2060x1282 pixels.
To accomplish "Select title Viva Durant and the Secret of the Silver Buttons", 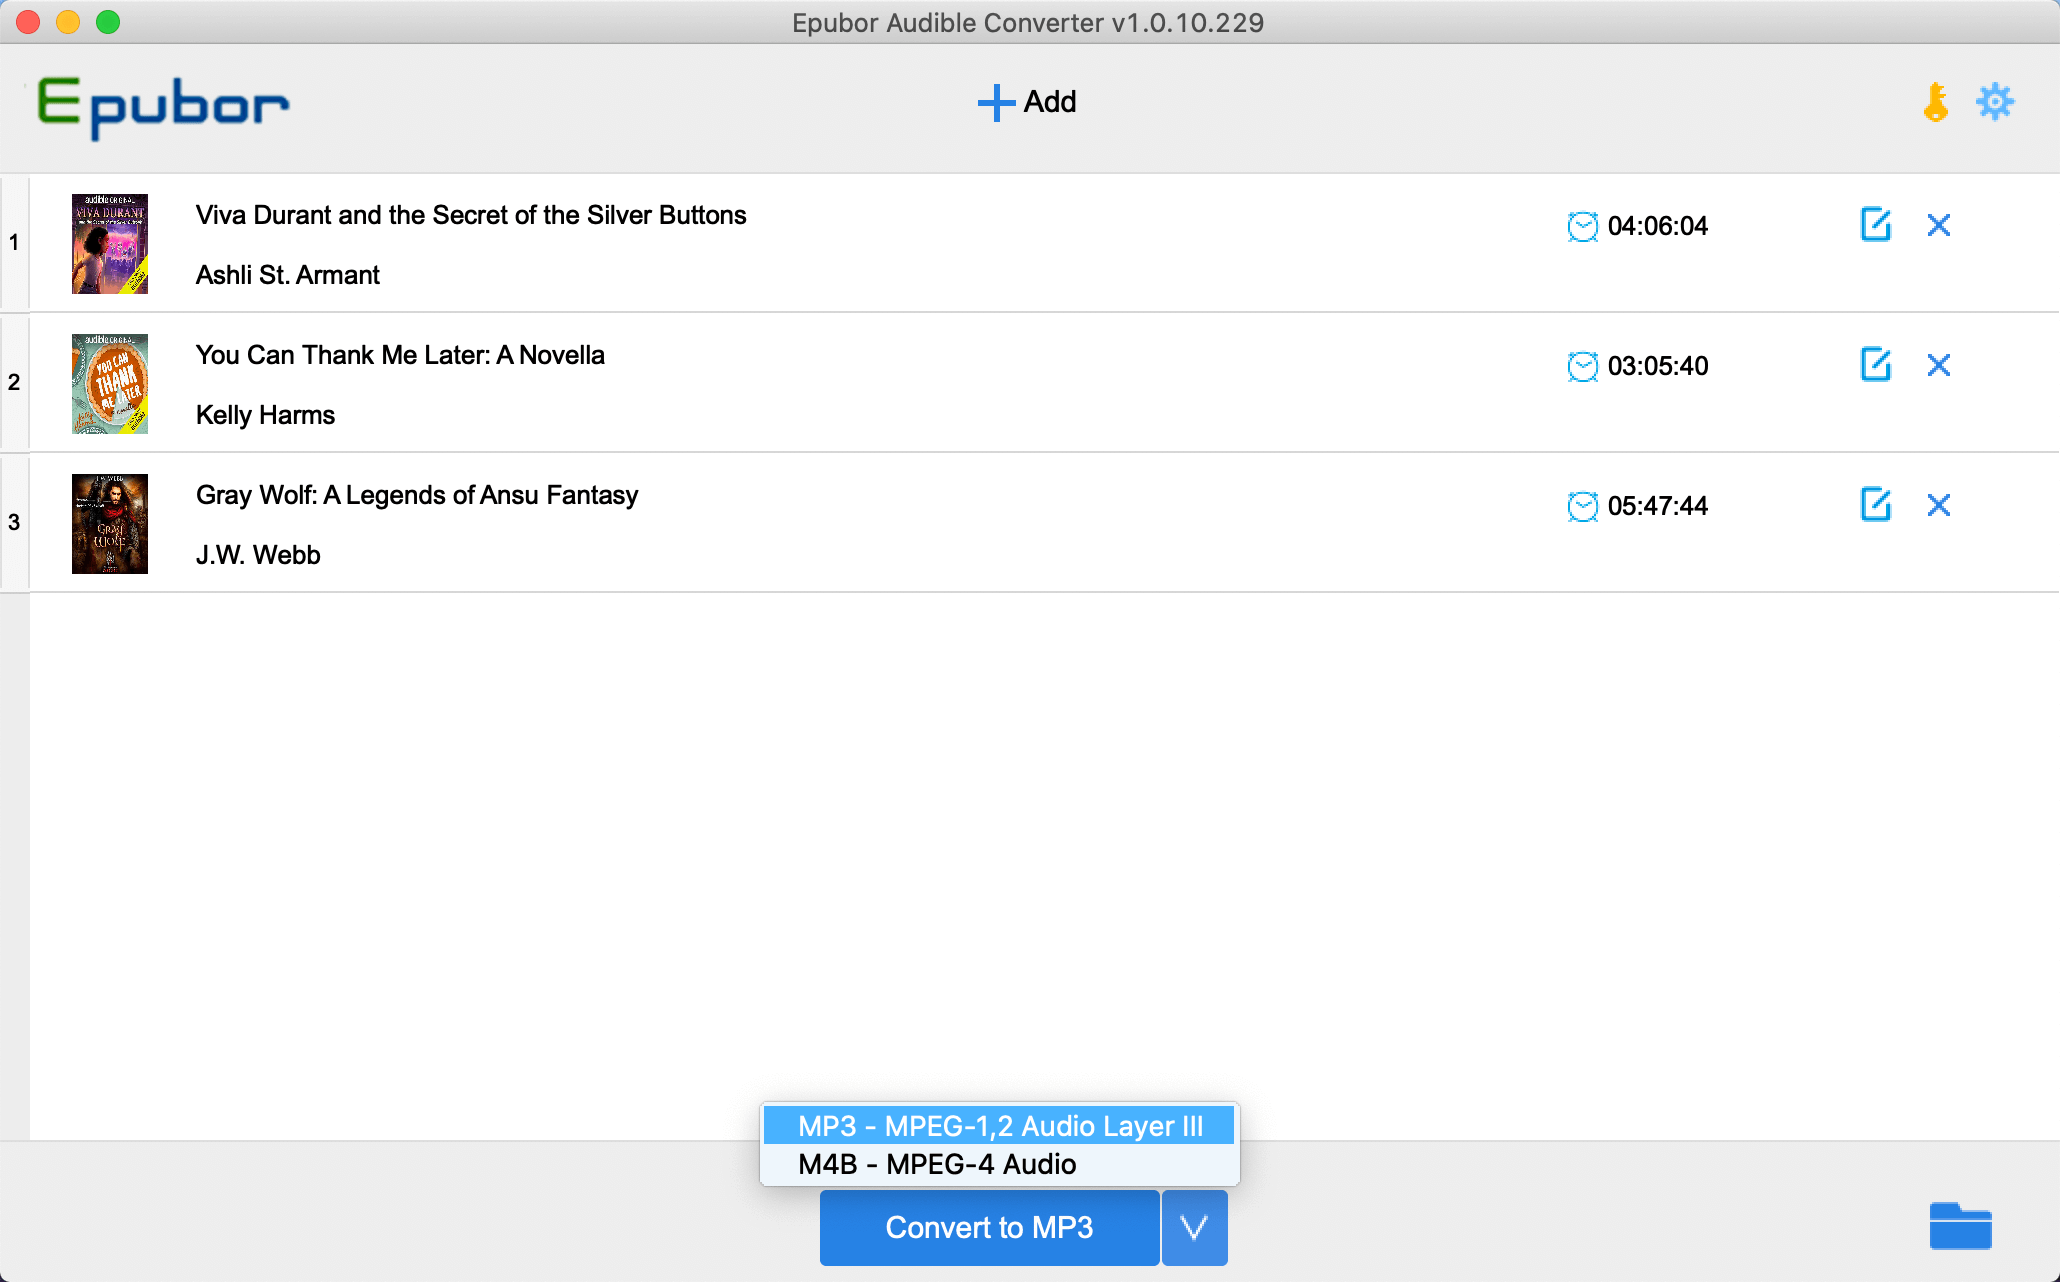I will pyautogui.click(x=471, y=215).
